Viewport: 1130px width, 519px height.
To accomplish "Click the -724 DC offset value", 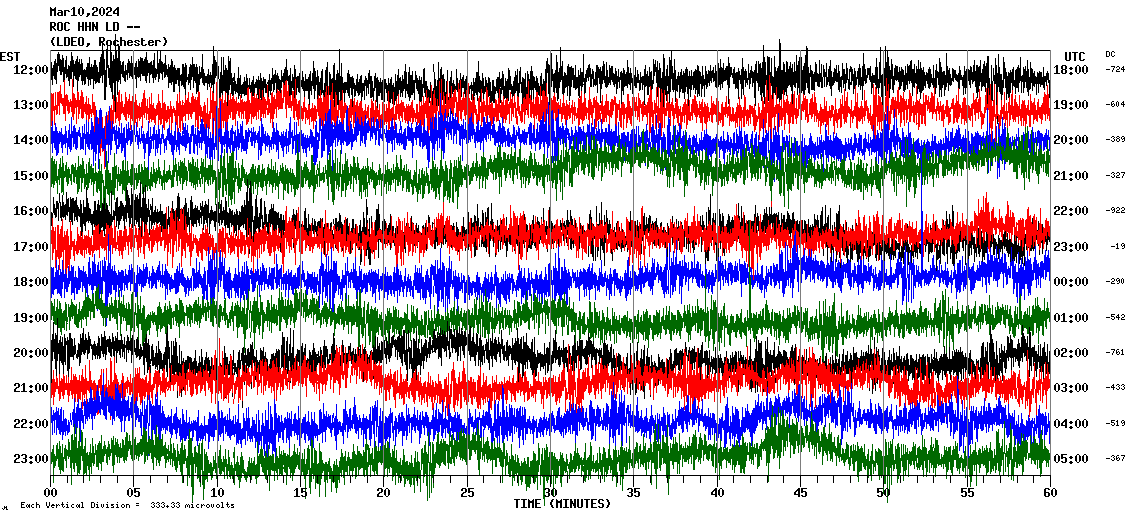I will point(1114,70).
